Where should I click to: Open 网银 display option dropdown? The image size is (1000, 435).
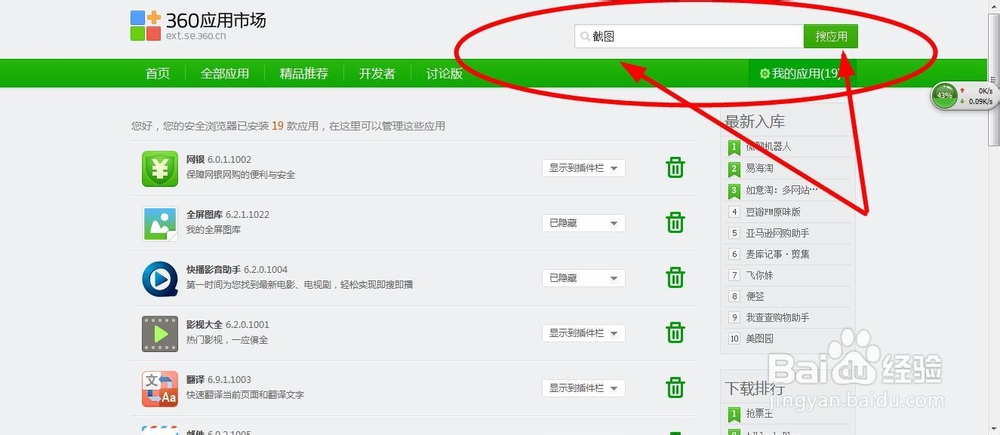point(584,168)
